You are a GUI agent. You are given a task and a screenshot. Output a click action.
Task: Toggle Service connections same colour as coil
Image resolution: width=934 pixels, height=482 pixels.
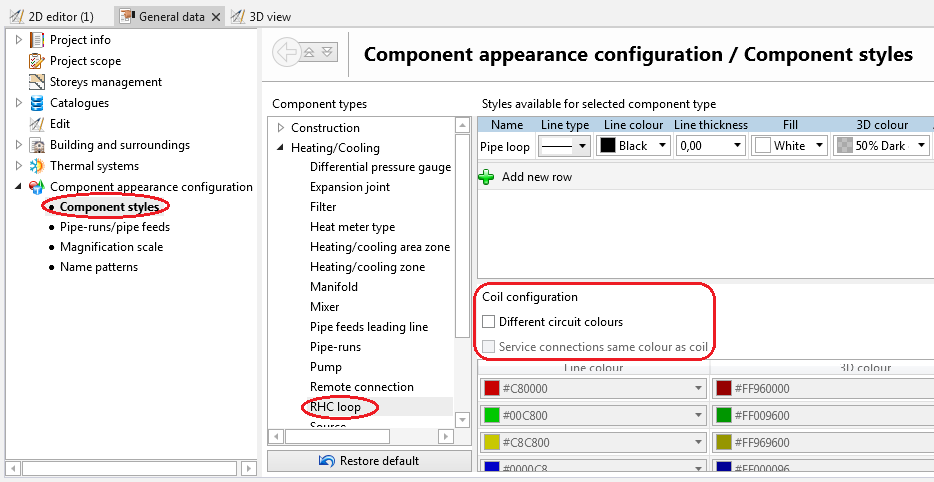point(488,347)
